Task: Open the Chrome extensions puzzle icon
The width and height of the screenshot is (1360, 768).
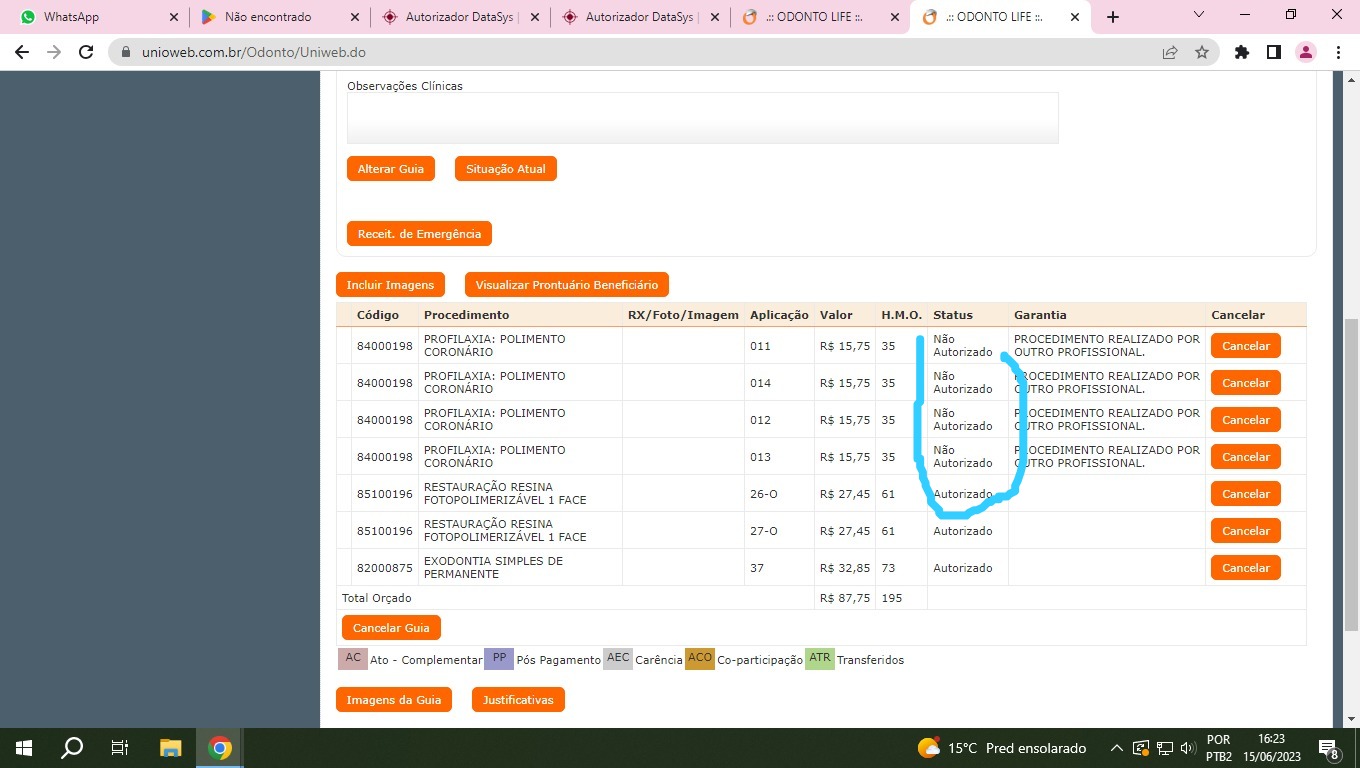Action: (x=1242, y=52)
